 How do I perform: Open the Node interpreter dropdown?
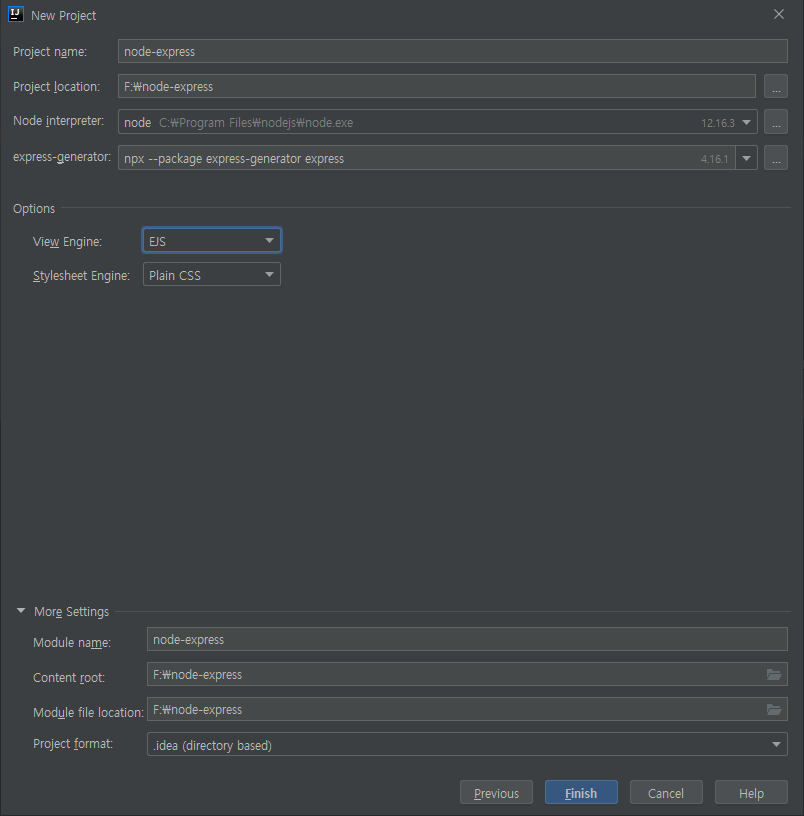click(x=746, y=122)
